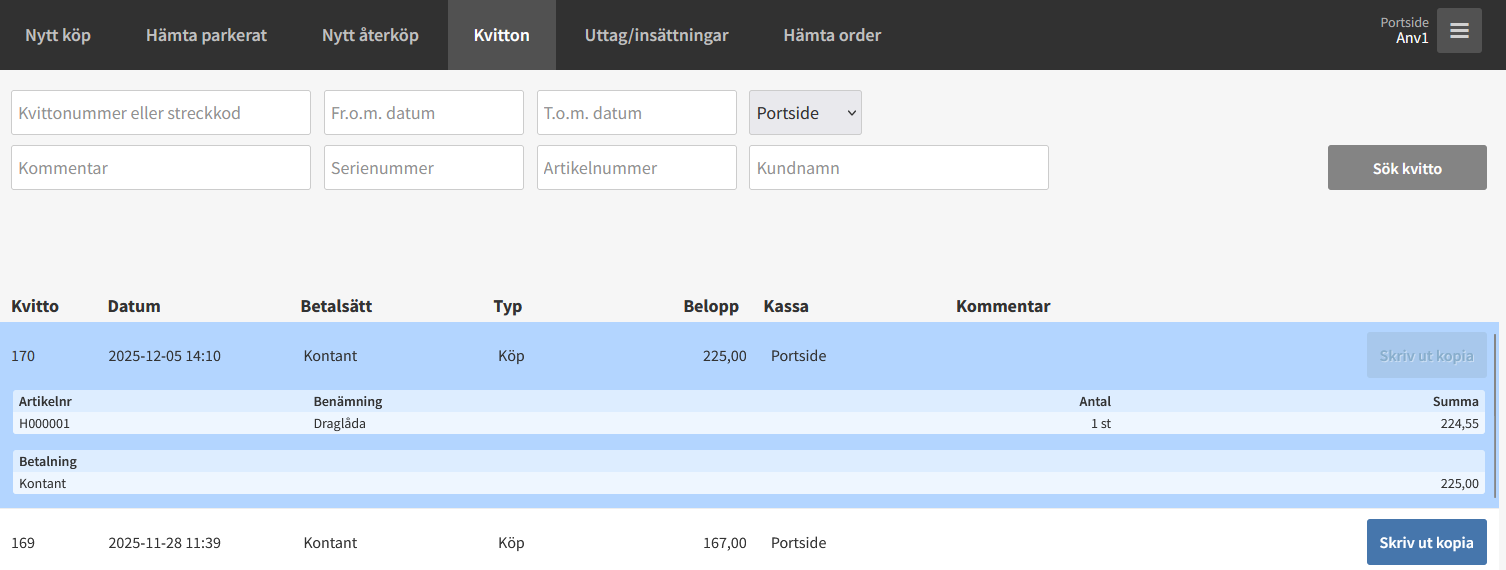Go to the Nytt återköp tab

(370, 35)
